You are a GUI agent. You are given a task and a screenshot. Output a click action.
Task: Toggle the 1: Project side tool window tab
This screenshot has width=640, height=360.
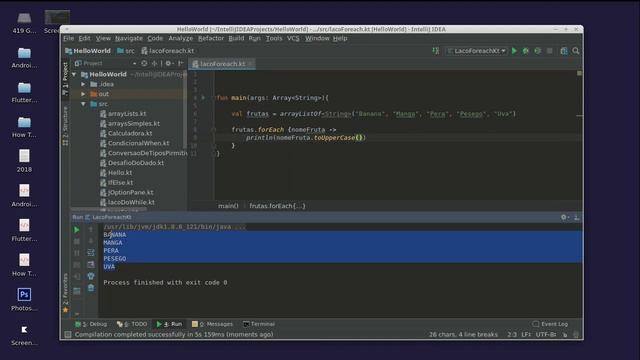65,79
